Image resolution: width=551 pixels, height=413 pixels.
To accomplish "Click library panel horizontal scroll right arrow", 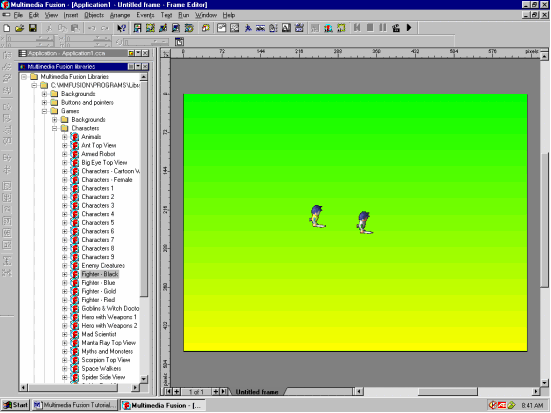I will point(135,387).
